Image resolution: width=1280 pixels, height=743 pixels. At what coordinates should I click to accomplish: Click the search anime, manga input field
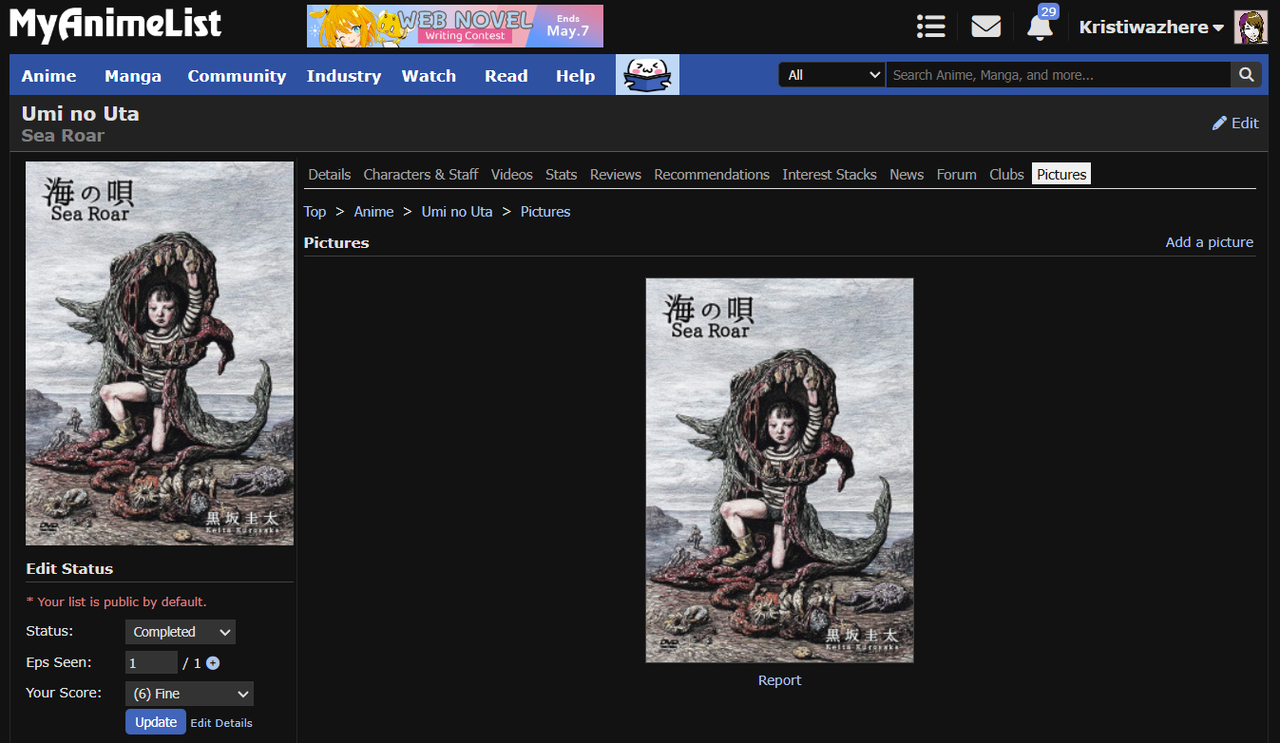(x=1059, y=75)
